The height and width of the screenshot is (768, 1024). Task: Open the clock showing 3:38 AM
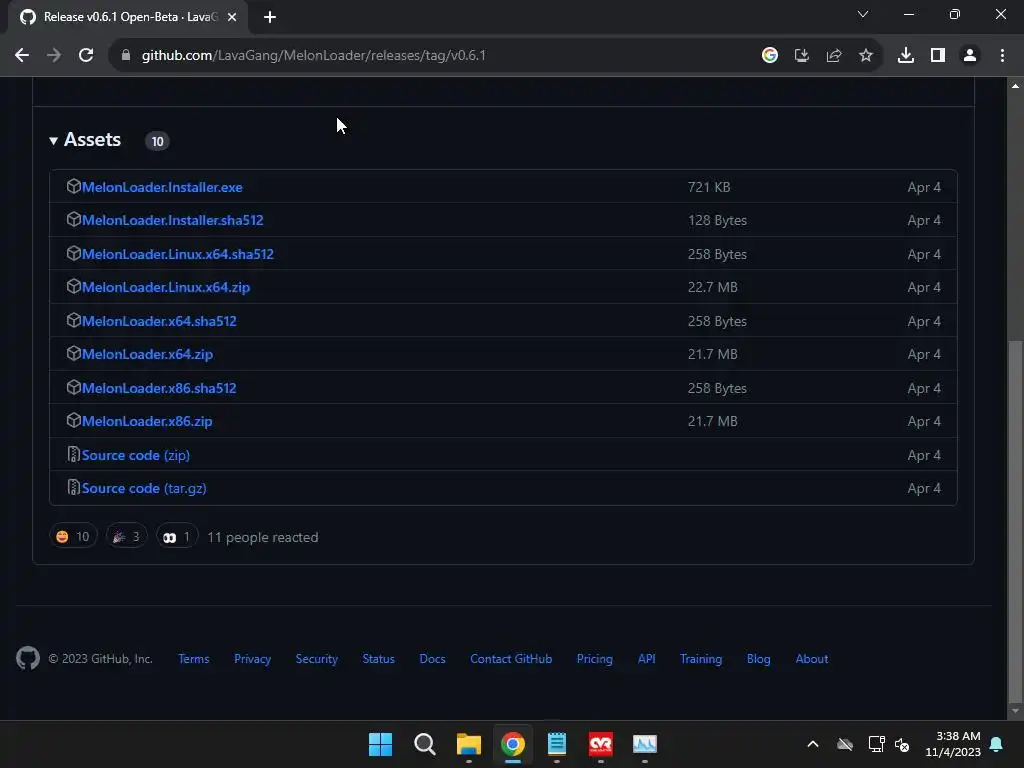pos(953,744)
